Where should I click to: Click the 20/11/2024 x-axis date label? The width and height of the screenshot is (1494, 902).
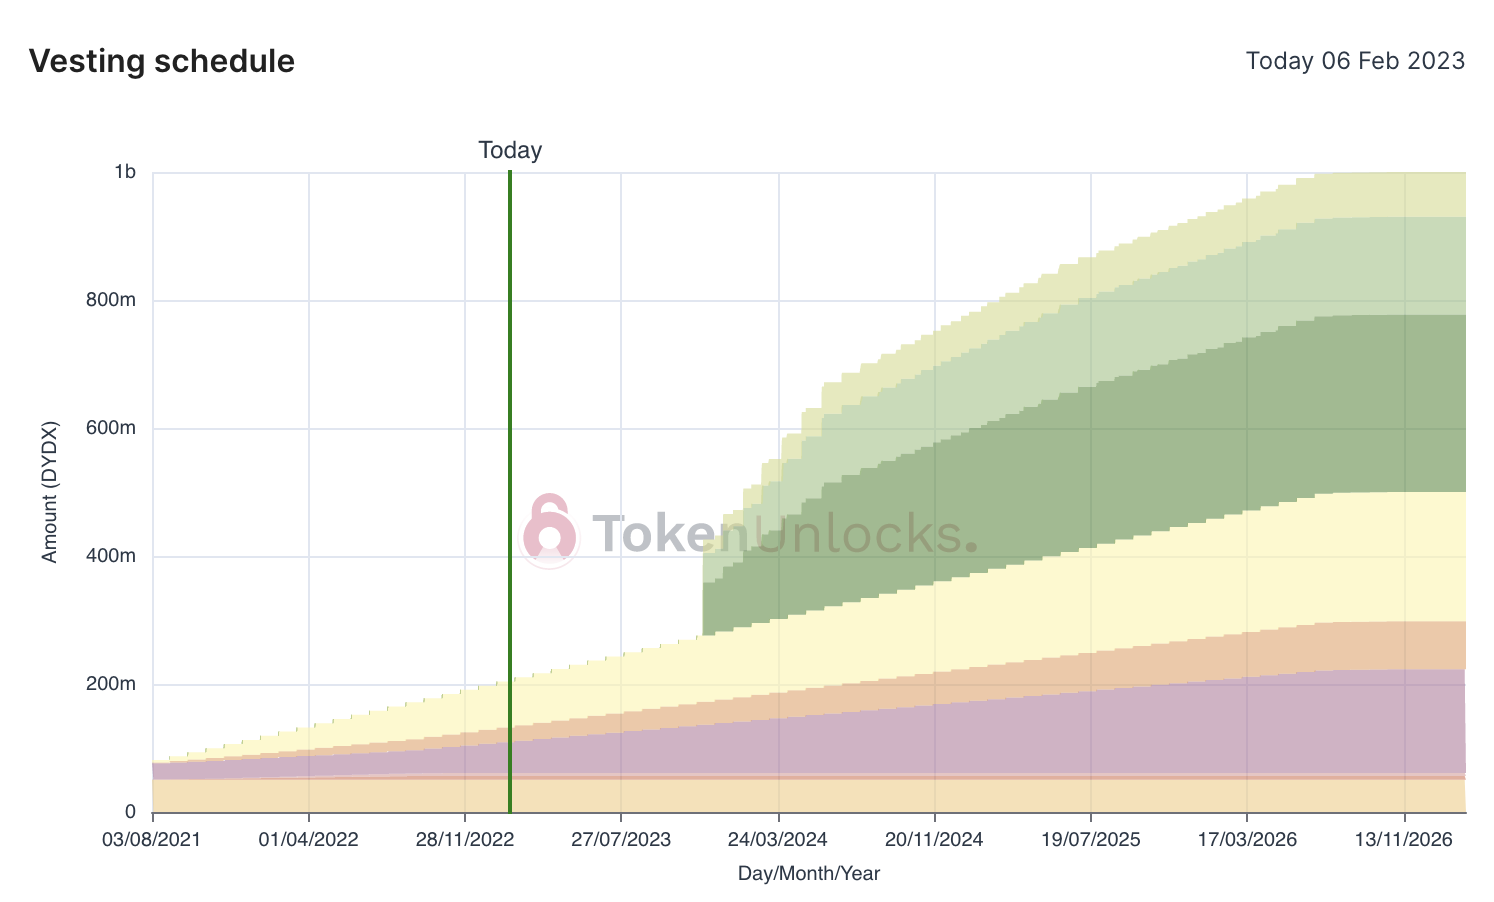[x=934, y=839]
